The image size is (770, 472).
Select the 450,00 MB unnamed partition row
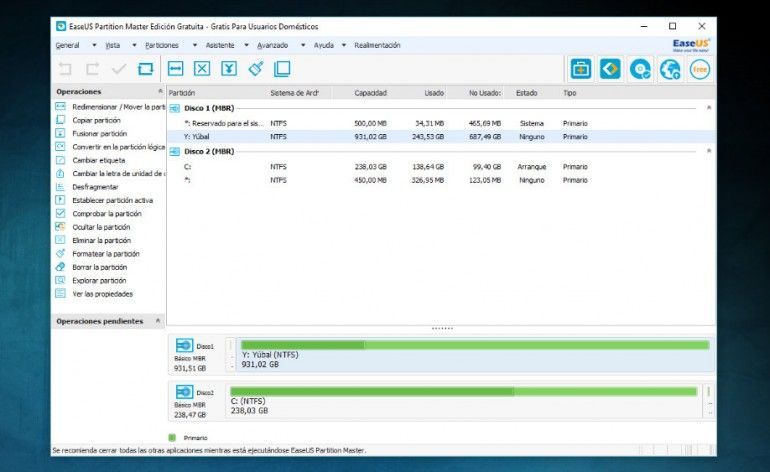pos(440,180)
